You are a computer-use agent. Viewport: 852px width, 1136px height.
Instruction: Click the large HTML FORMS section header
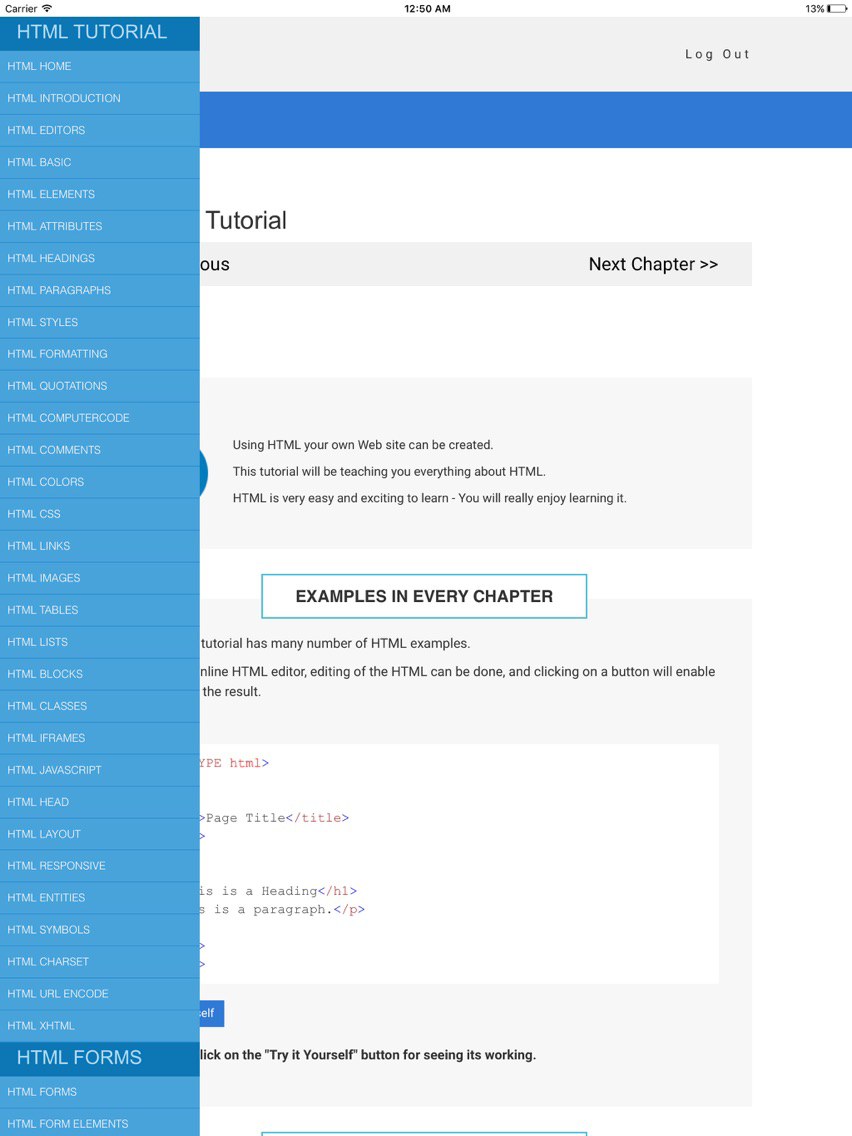tap(99, 1058)
